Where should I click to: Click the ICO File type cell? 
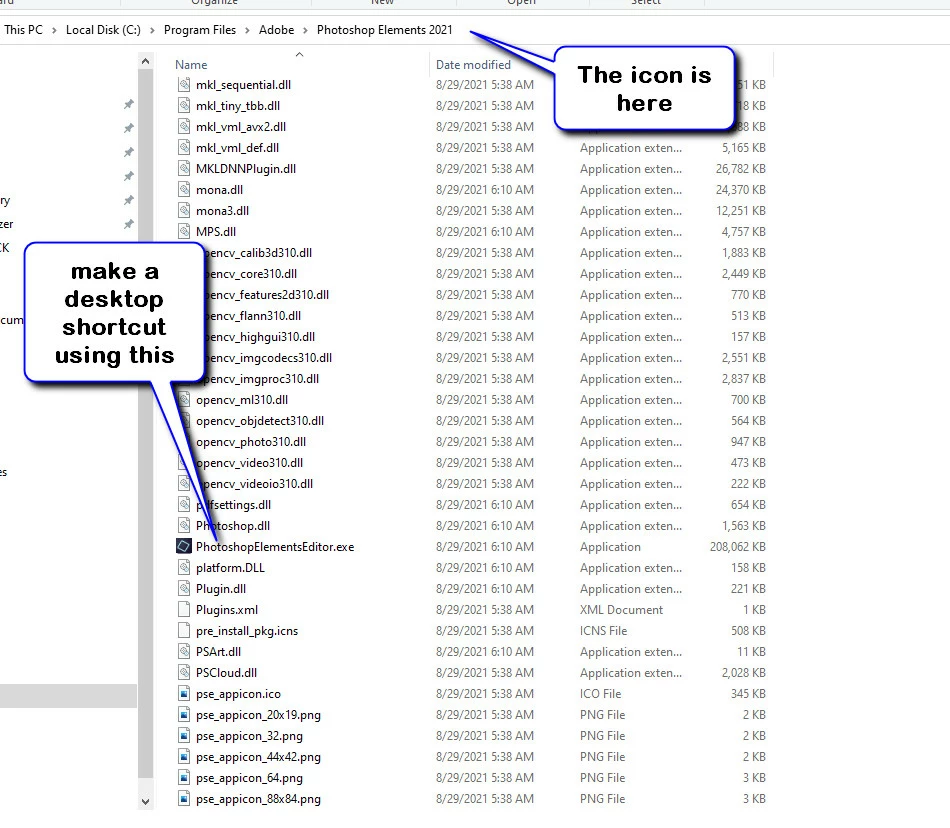[x=600, y=694]
